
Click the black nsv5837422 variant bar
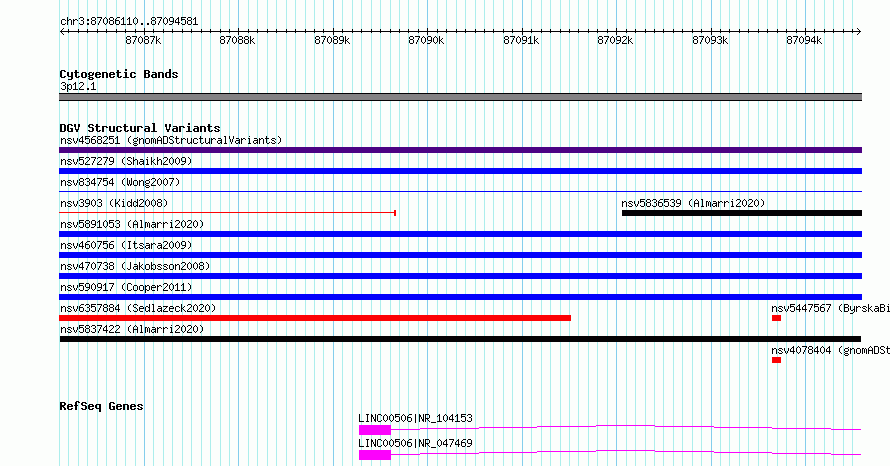pos(460,339)
